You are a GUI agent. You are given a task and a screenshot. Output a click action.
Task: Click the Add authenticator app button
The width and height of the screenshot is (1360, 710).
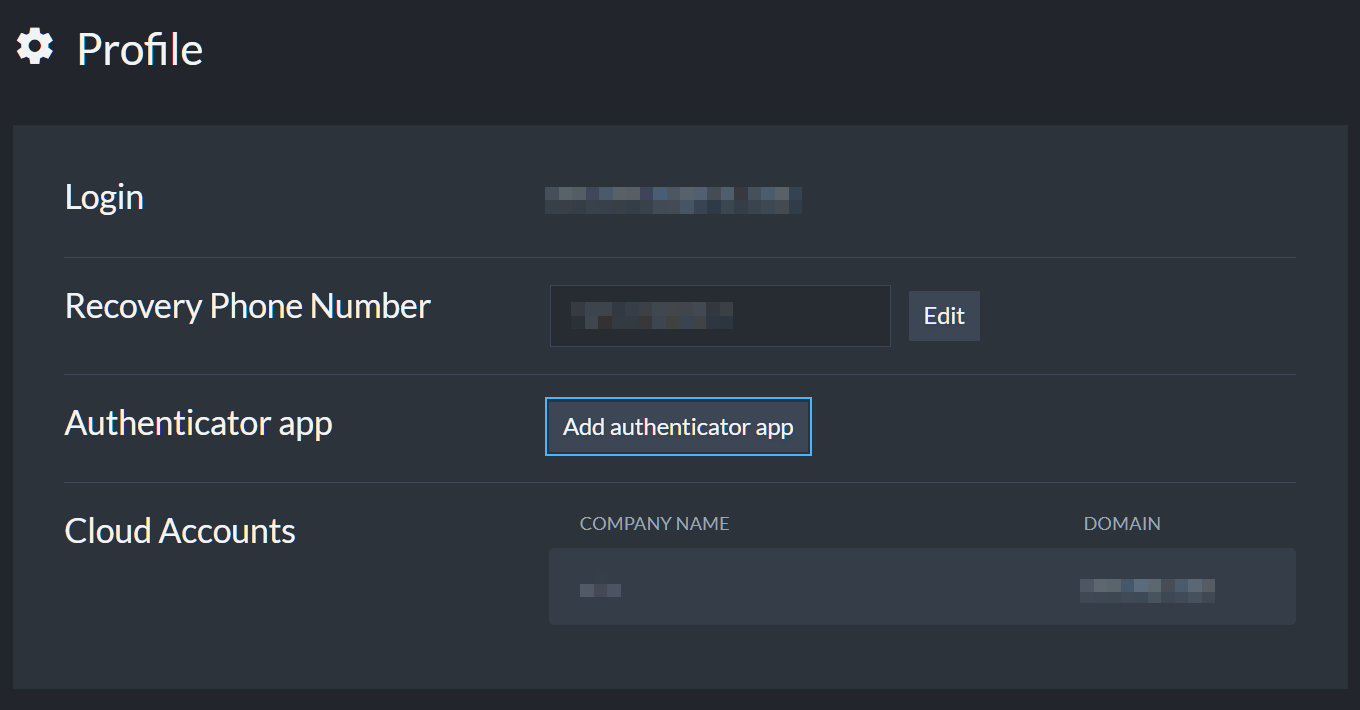click(x=678, y=427)
